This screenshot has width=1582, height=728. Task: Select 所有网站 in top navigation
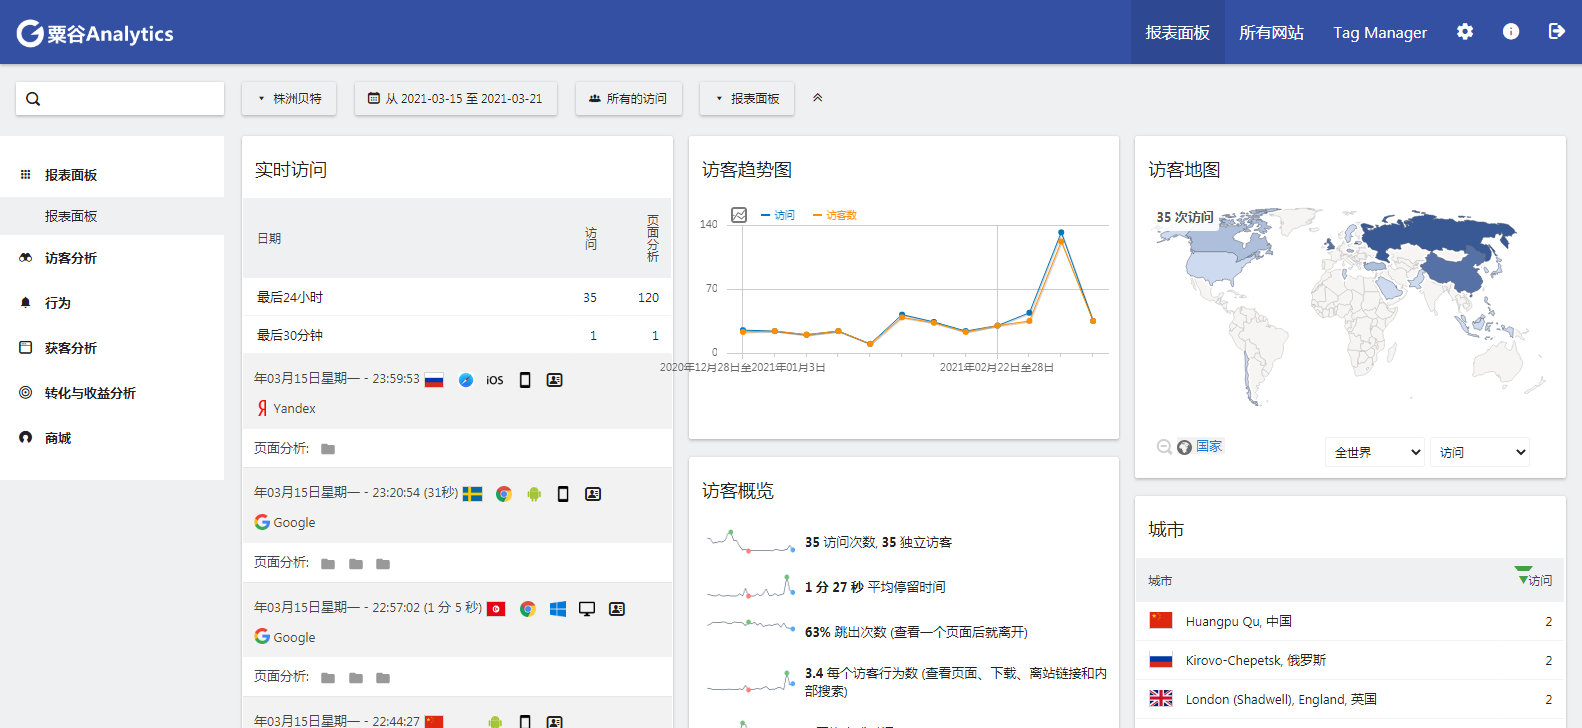(x=1271, y=32)
